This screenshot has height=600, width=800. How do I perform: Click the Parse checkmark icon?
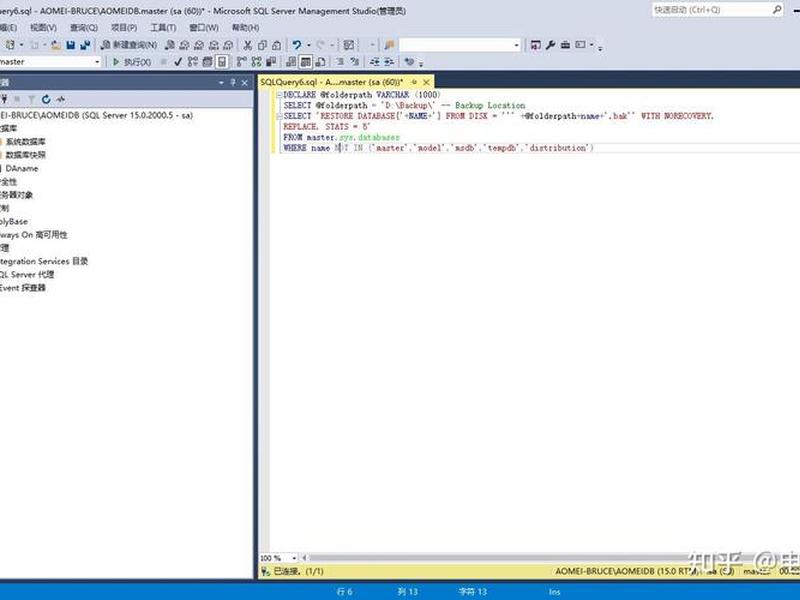[178, 62]
